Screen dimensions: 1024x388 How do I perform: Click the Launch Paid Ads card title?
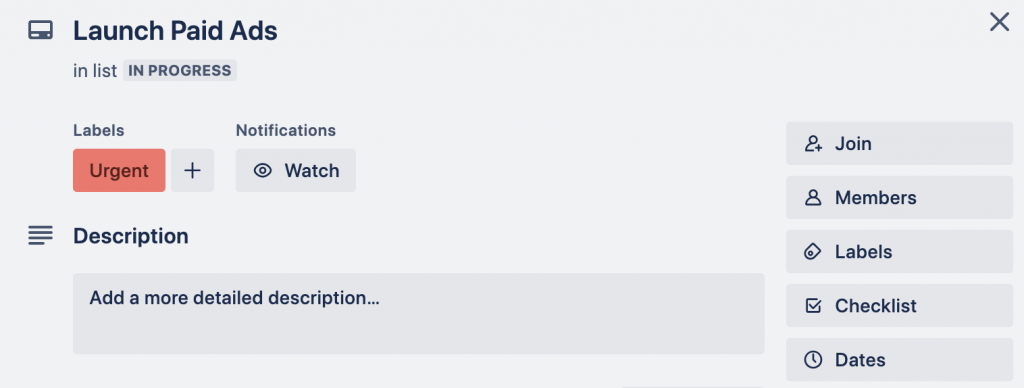point(175,31)
